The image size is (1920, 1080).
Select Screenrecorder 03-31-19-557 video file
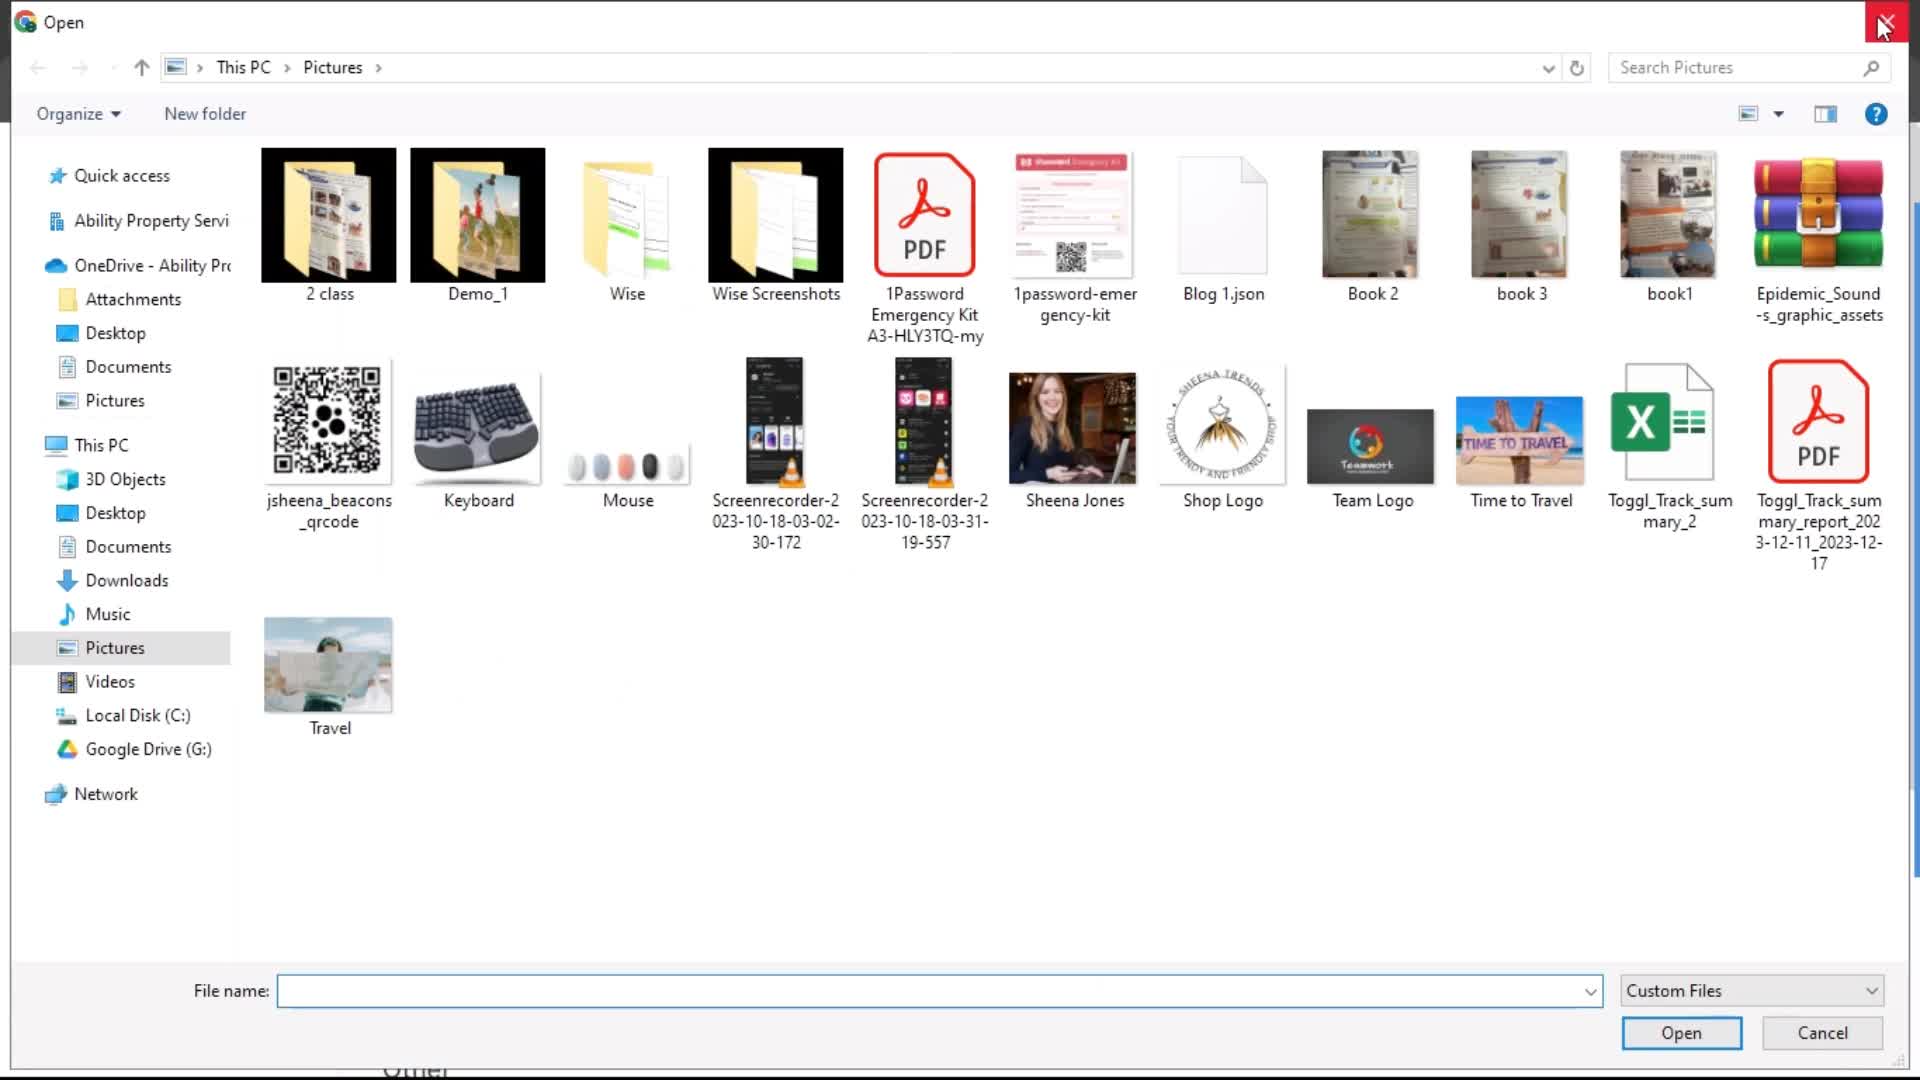[925, 455]
